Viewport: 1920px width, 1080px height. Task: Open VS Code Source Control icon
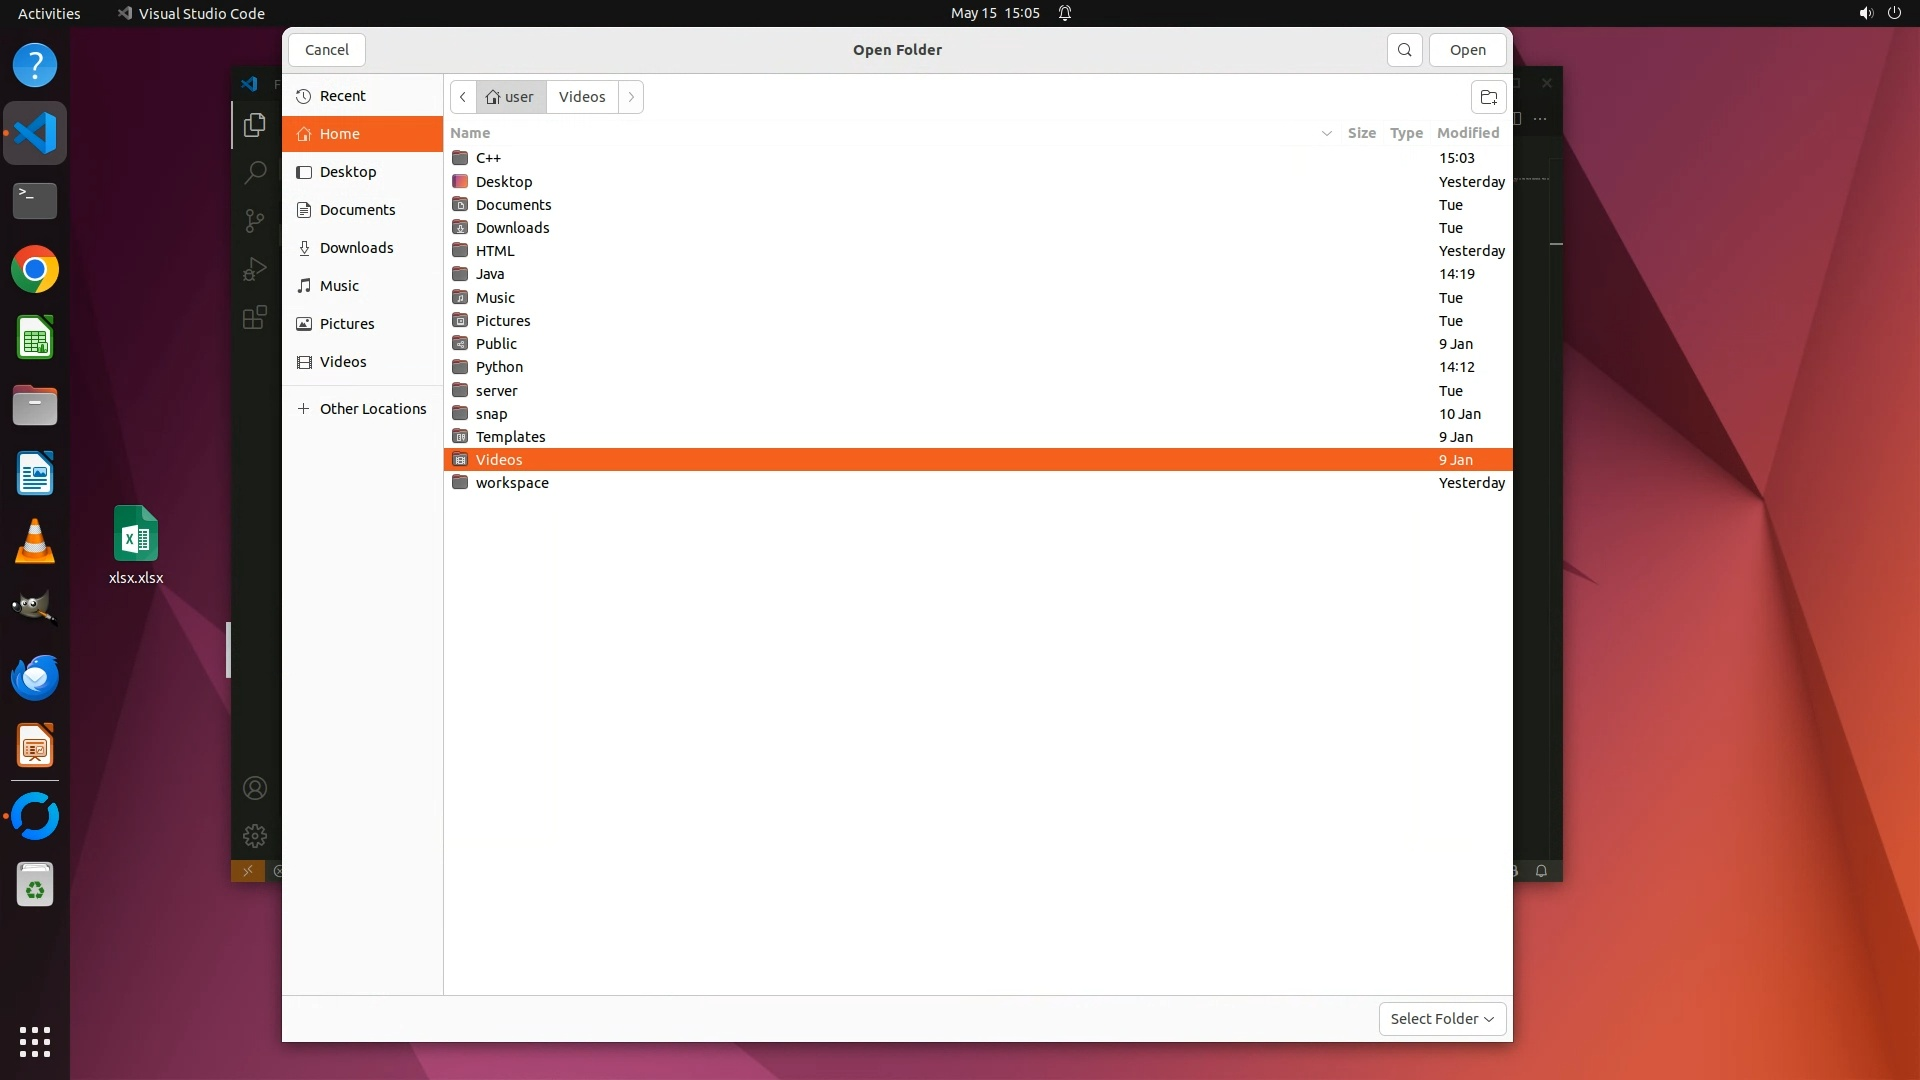click(x=255, y=220)
